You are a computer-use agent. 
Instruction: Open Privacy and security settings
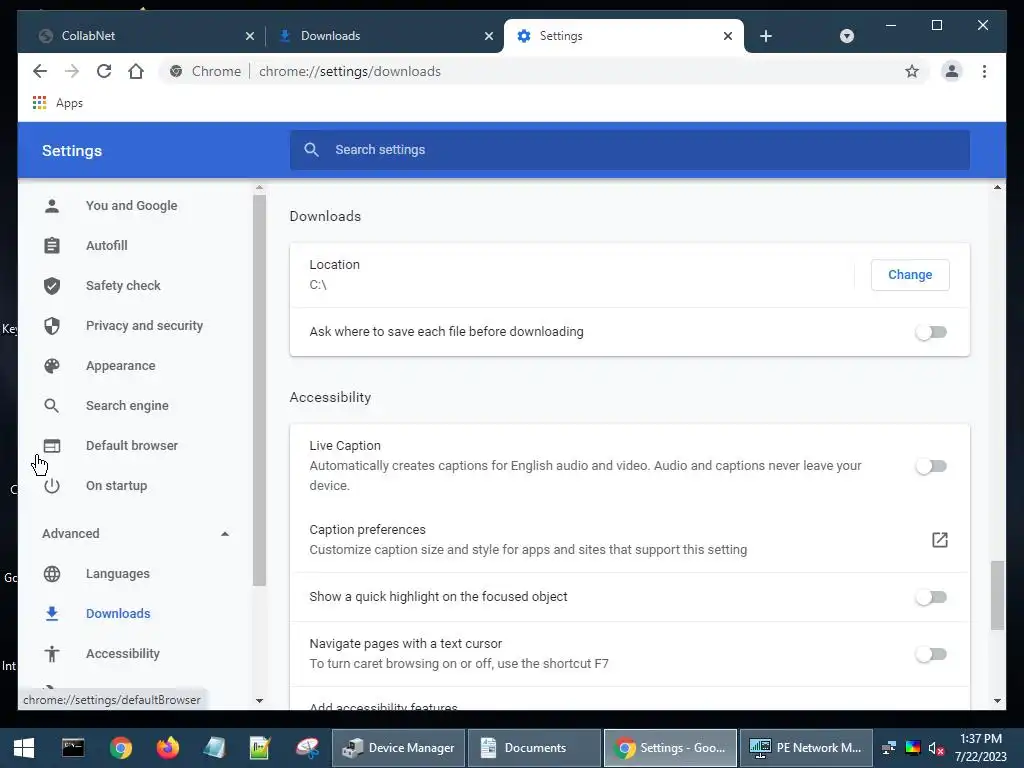tap(144, 325)
